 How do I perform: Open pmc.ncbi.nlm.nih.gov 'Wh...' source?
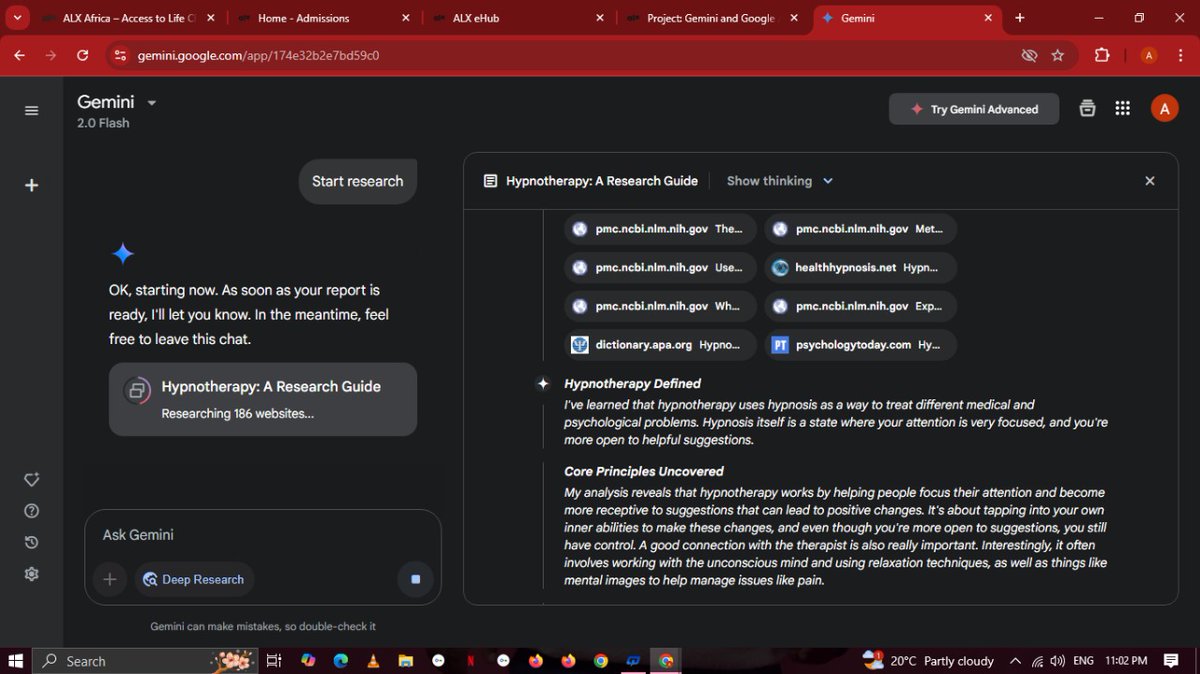tap(660, 306)
